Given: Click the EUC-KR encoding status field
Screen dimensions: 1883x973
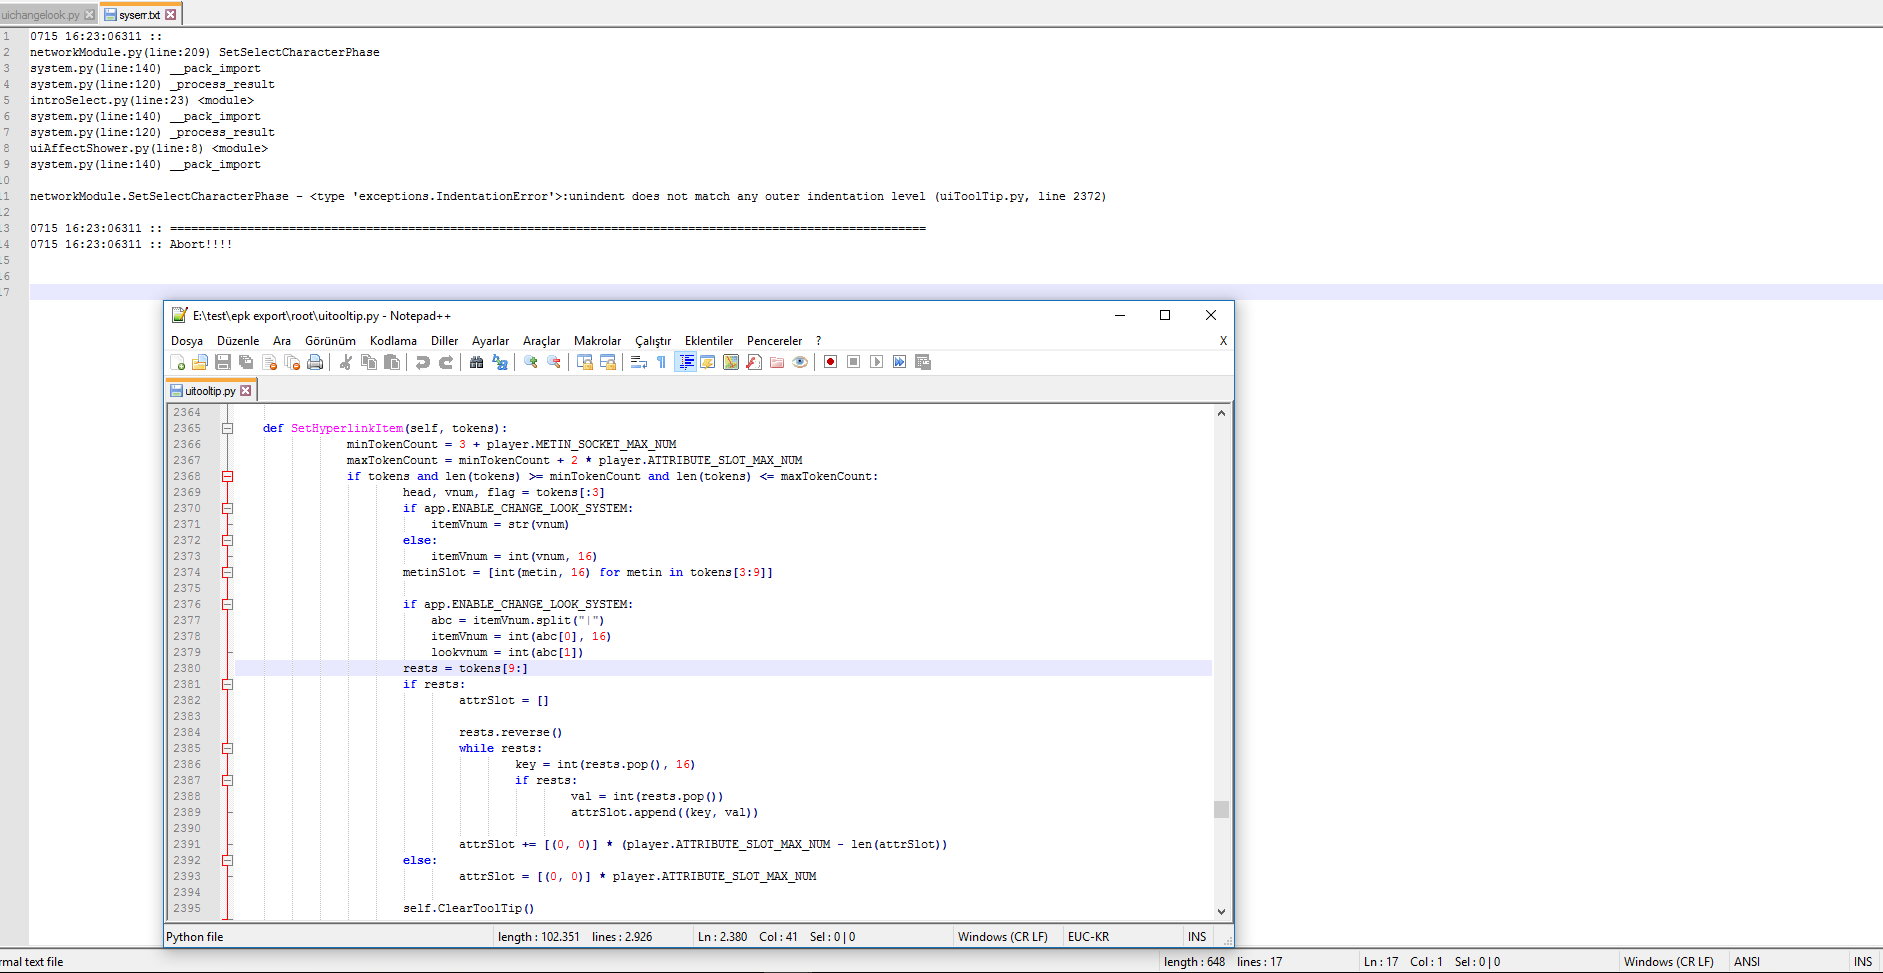Looking at the screenshot, I should click(1088, 937).
